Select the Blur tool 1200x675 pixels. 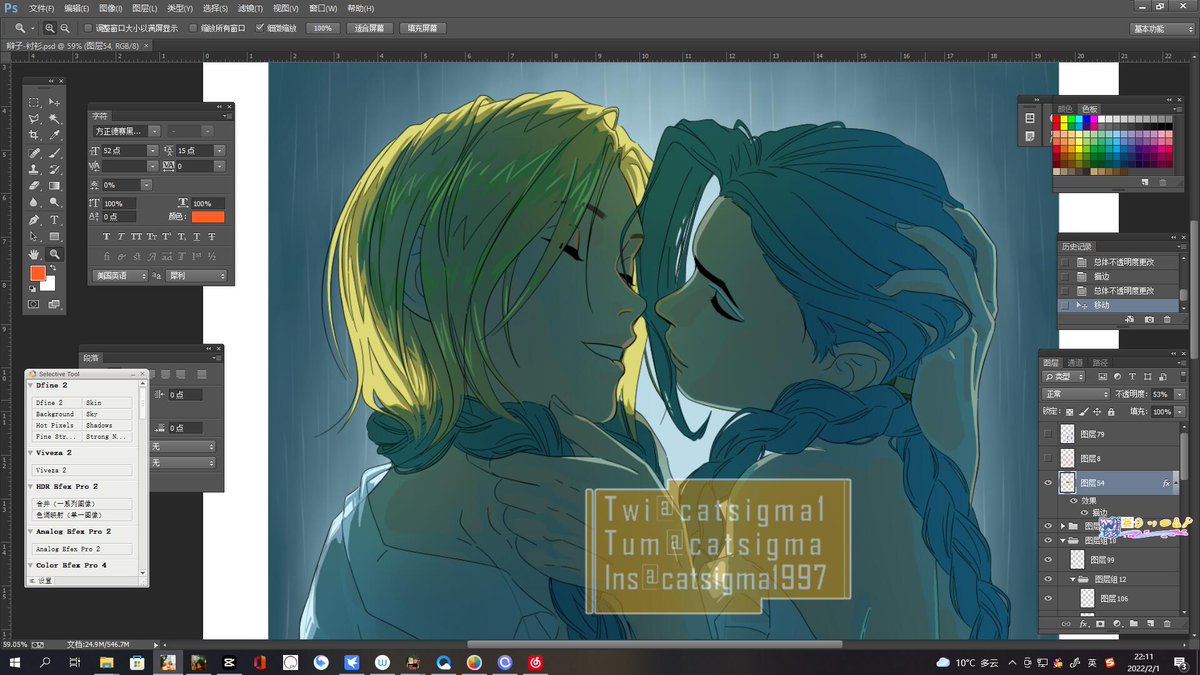[34, 203]
